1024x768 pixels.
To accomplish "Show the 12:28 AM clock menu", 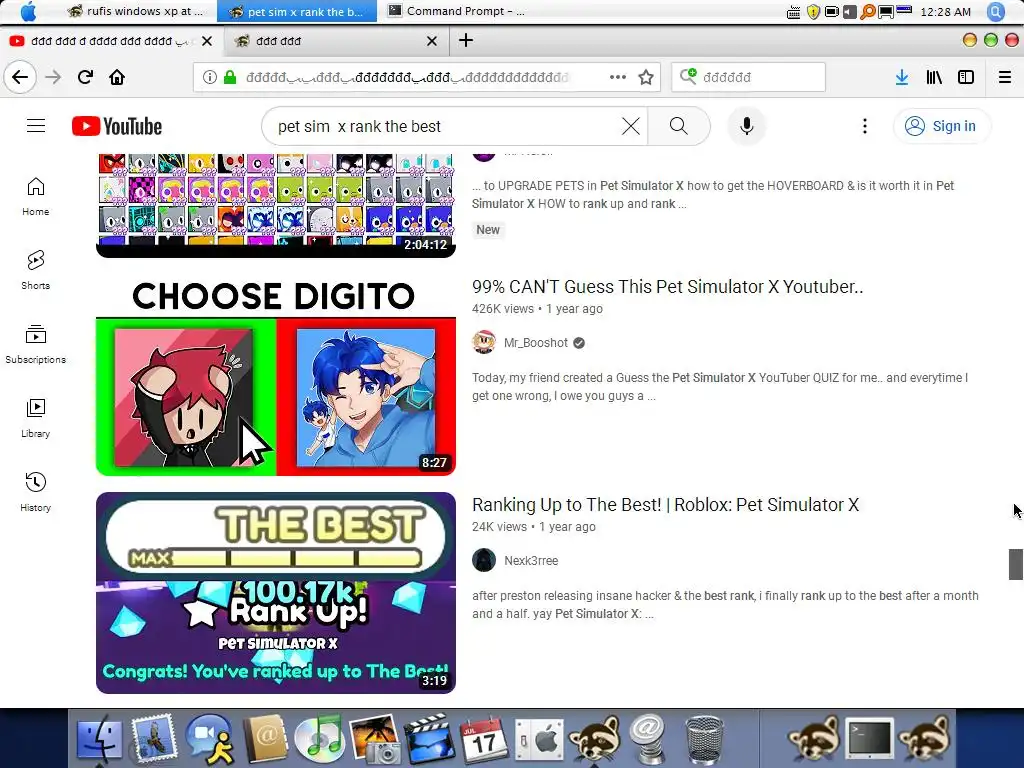I will [945, 11].
